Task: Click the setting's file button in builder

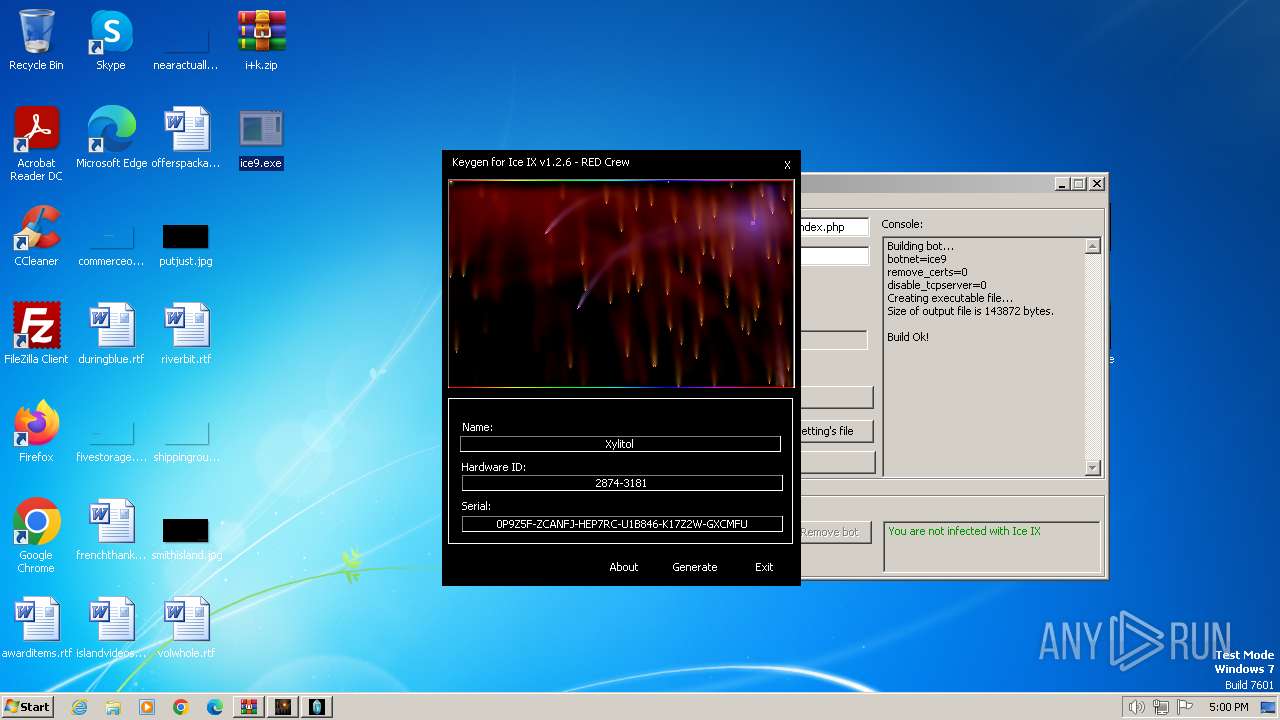Action: [x=836, y=431]
